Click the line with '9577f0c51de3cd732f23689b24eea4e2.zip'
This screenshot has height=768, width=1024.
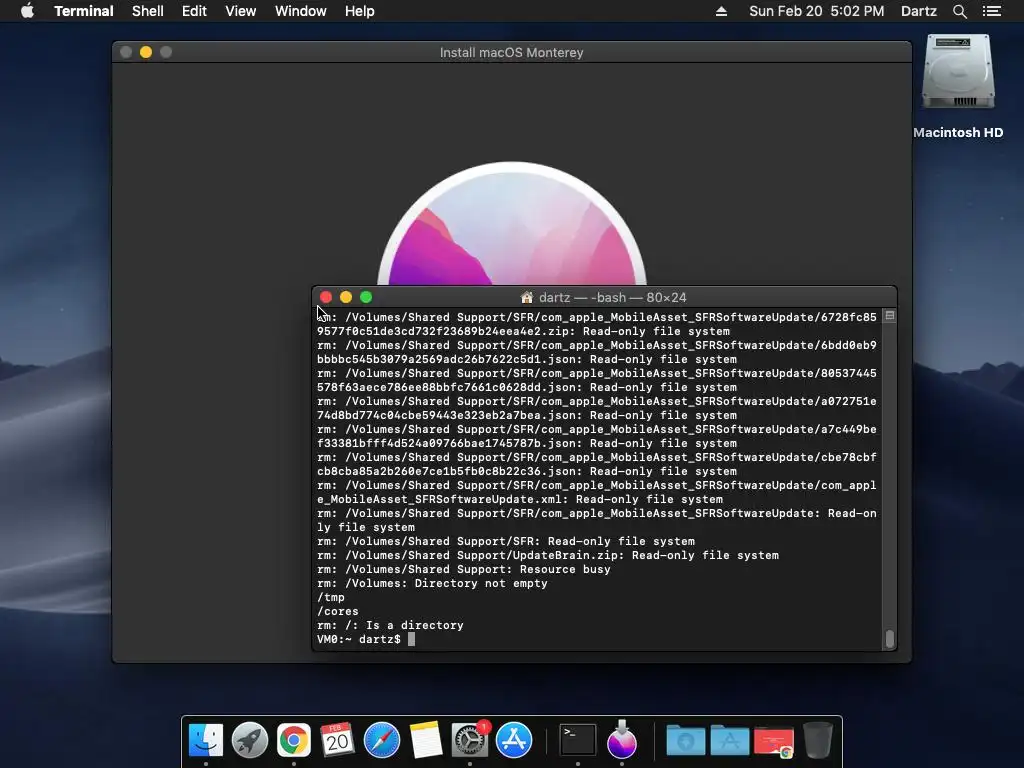tap(524, 331)
